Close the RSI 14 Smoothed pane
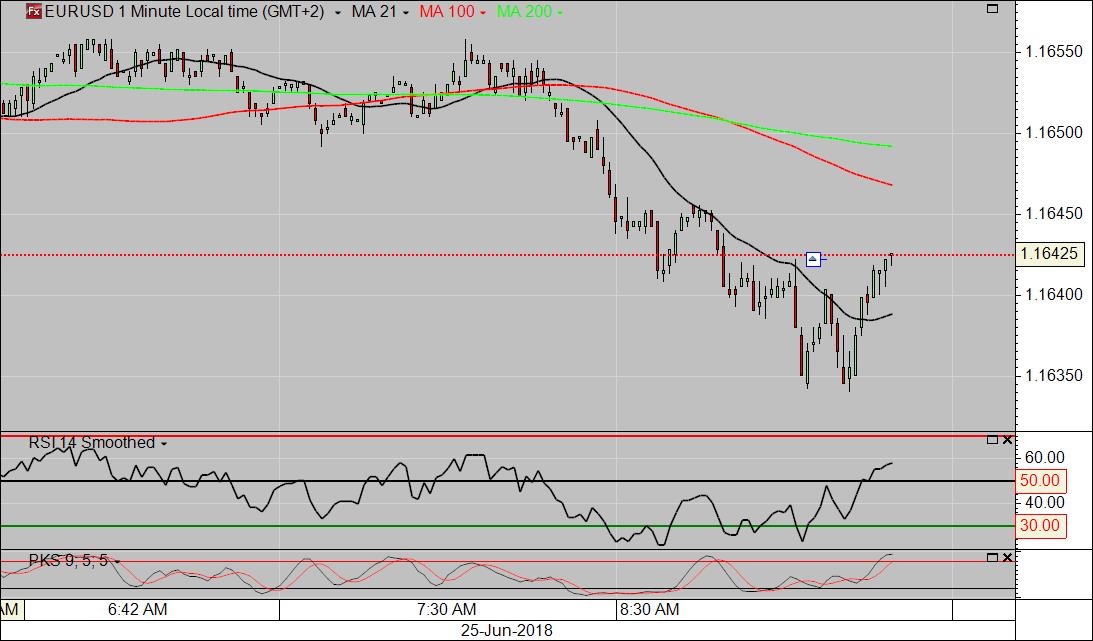The image size is (1093, 641). [x=1007, y=440]
